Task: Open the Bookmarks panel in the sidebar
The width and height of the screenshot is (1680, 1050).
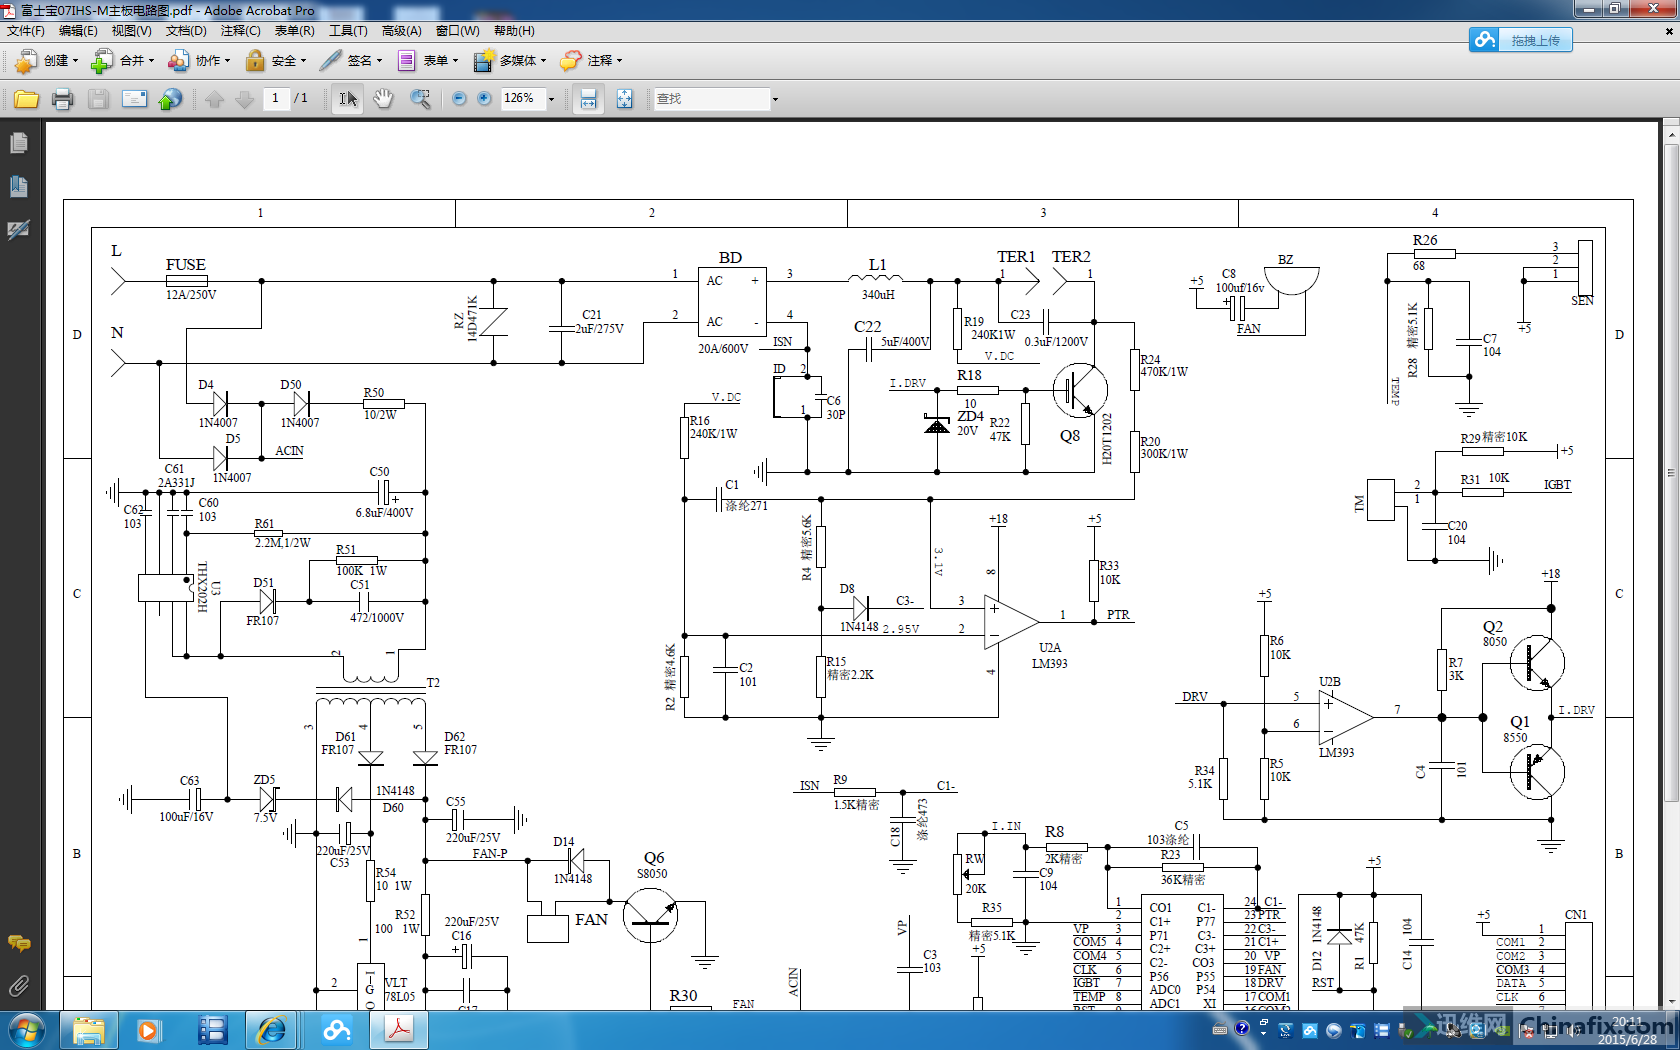Action: point(18,187)
